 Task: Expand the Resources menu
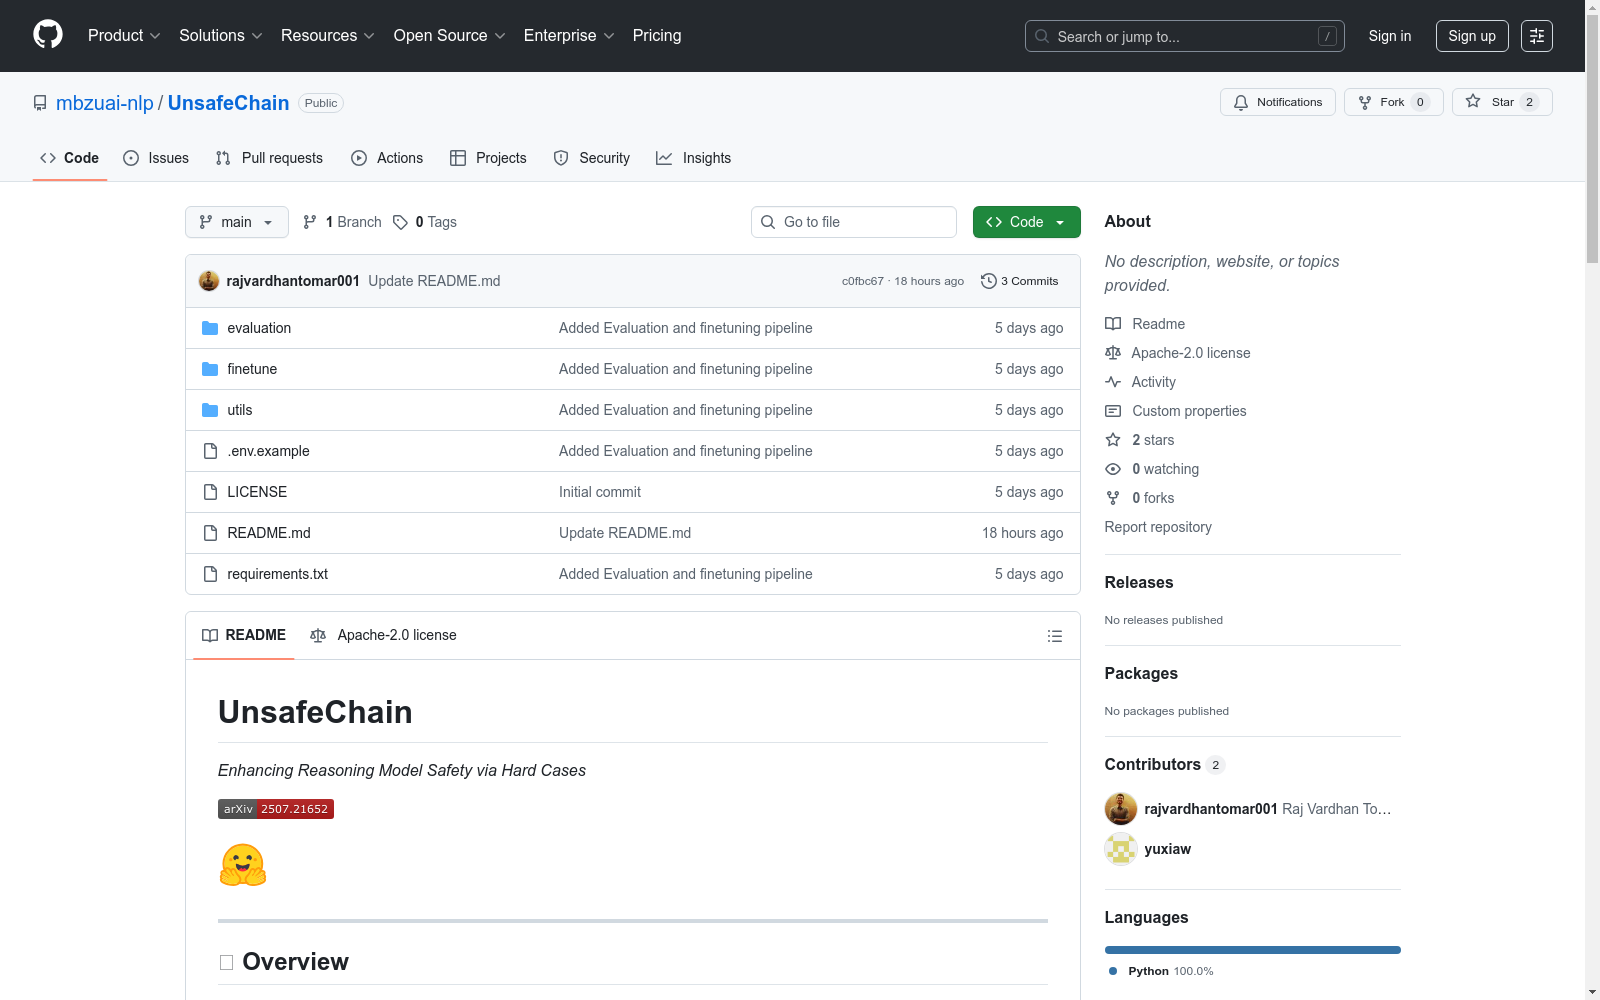pyautogui.click(x=328, y=36)
